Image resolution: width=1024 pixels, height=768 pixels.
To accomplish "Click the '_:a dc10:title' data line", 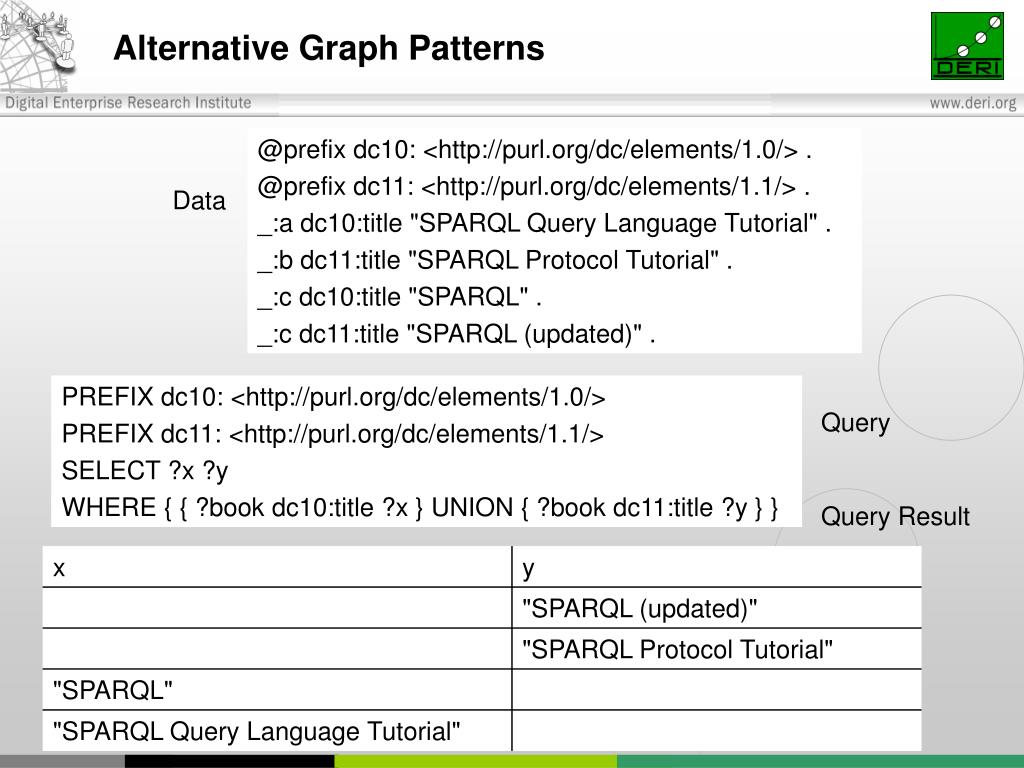I will [544, 223].
